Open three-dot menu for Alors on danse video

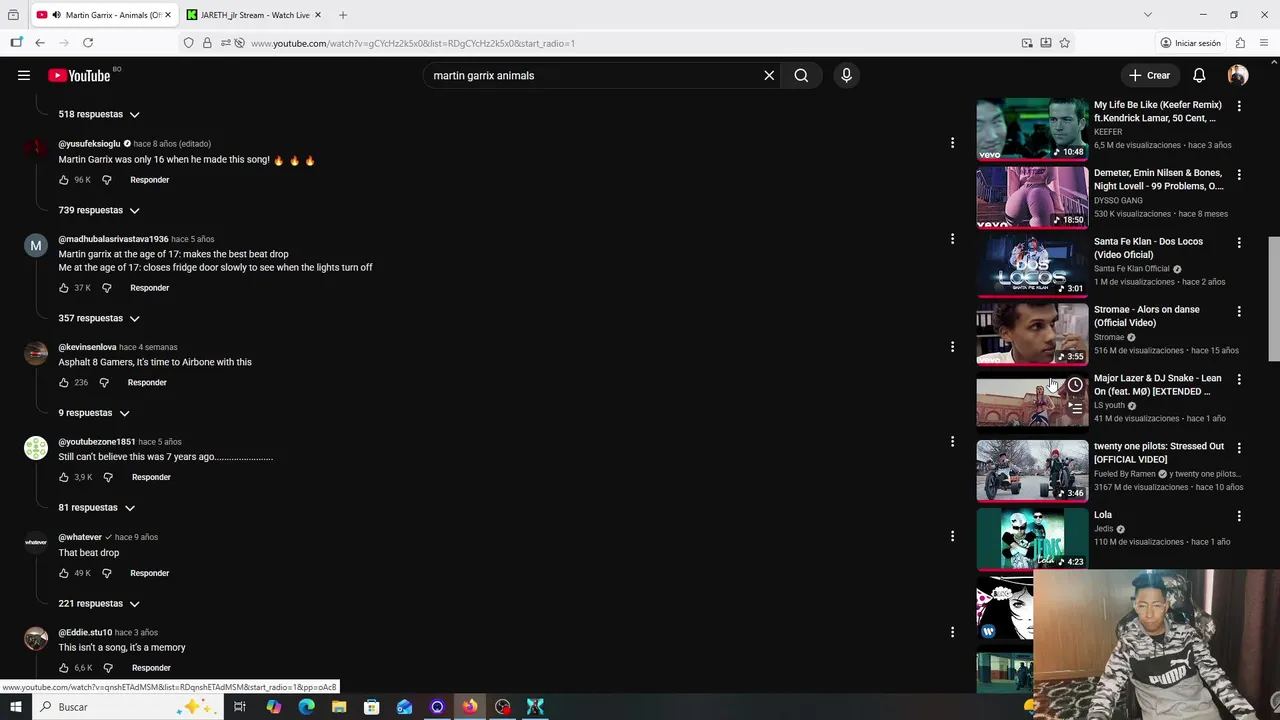(x=1239, y=311)
